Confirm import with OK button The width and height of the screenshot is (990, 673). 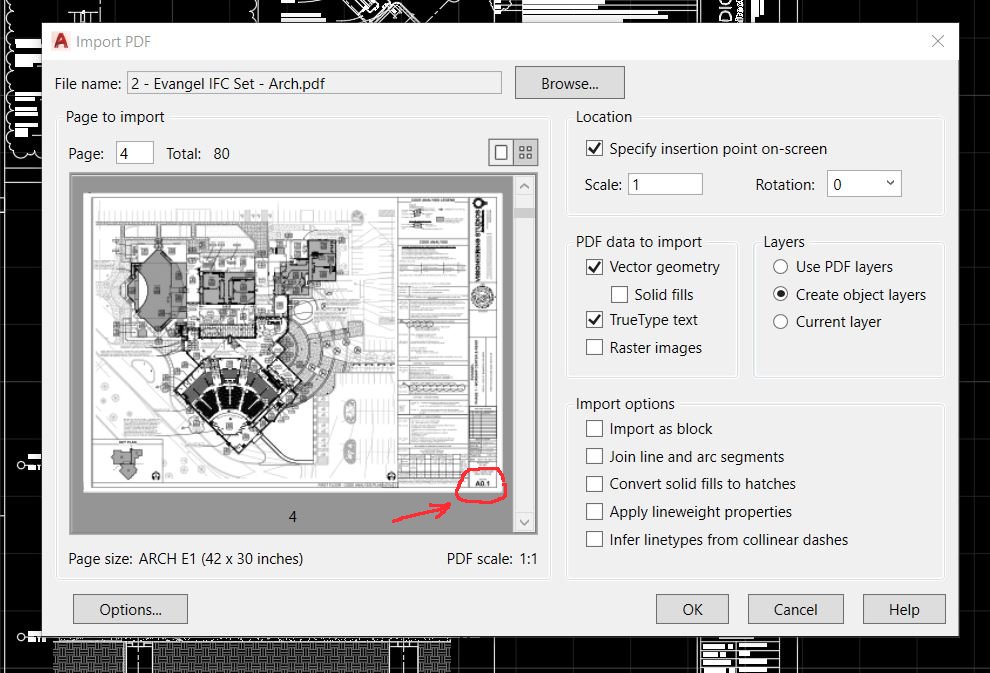(692, 609)
